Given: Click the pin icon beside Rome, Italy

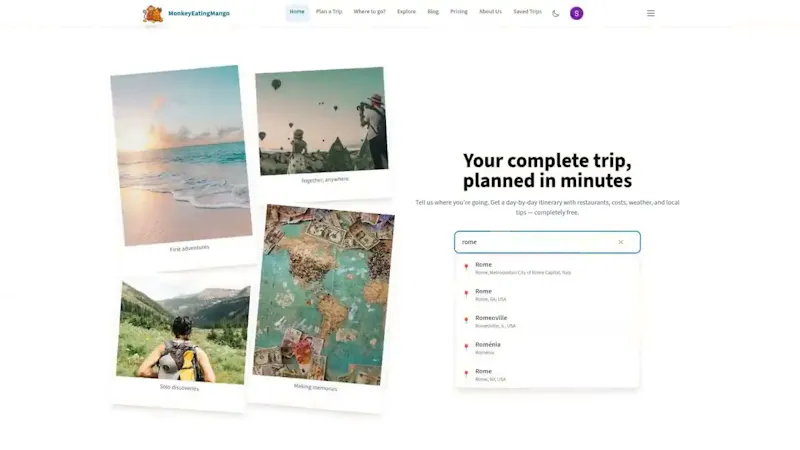Looking at the screenshot, I should [x=466, y=267].
